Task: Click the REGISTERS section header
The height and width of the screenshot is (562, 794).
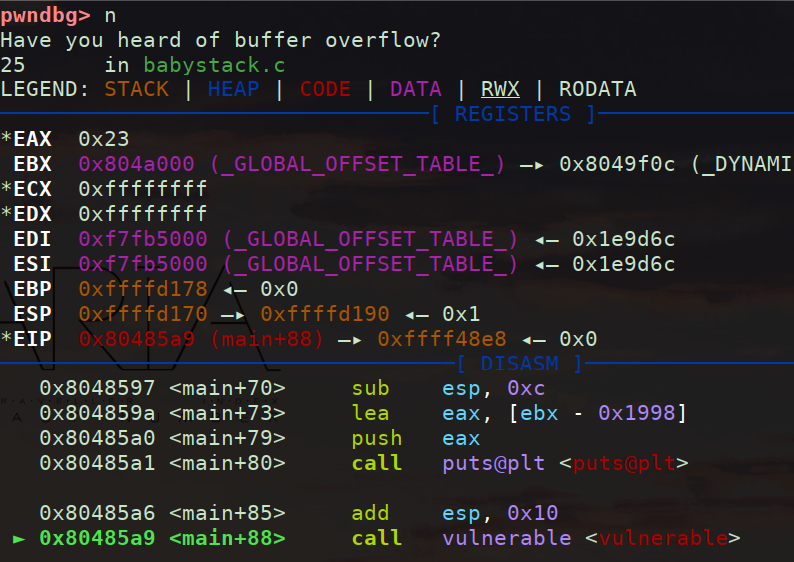Action: click(x=514, y=114)
